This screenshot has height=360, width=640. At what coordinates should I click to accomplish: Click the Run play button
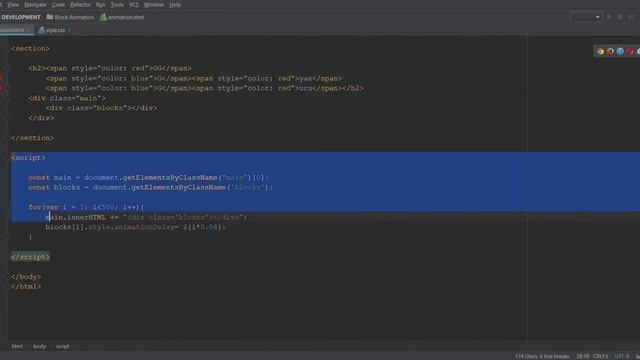609,17
